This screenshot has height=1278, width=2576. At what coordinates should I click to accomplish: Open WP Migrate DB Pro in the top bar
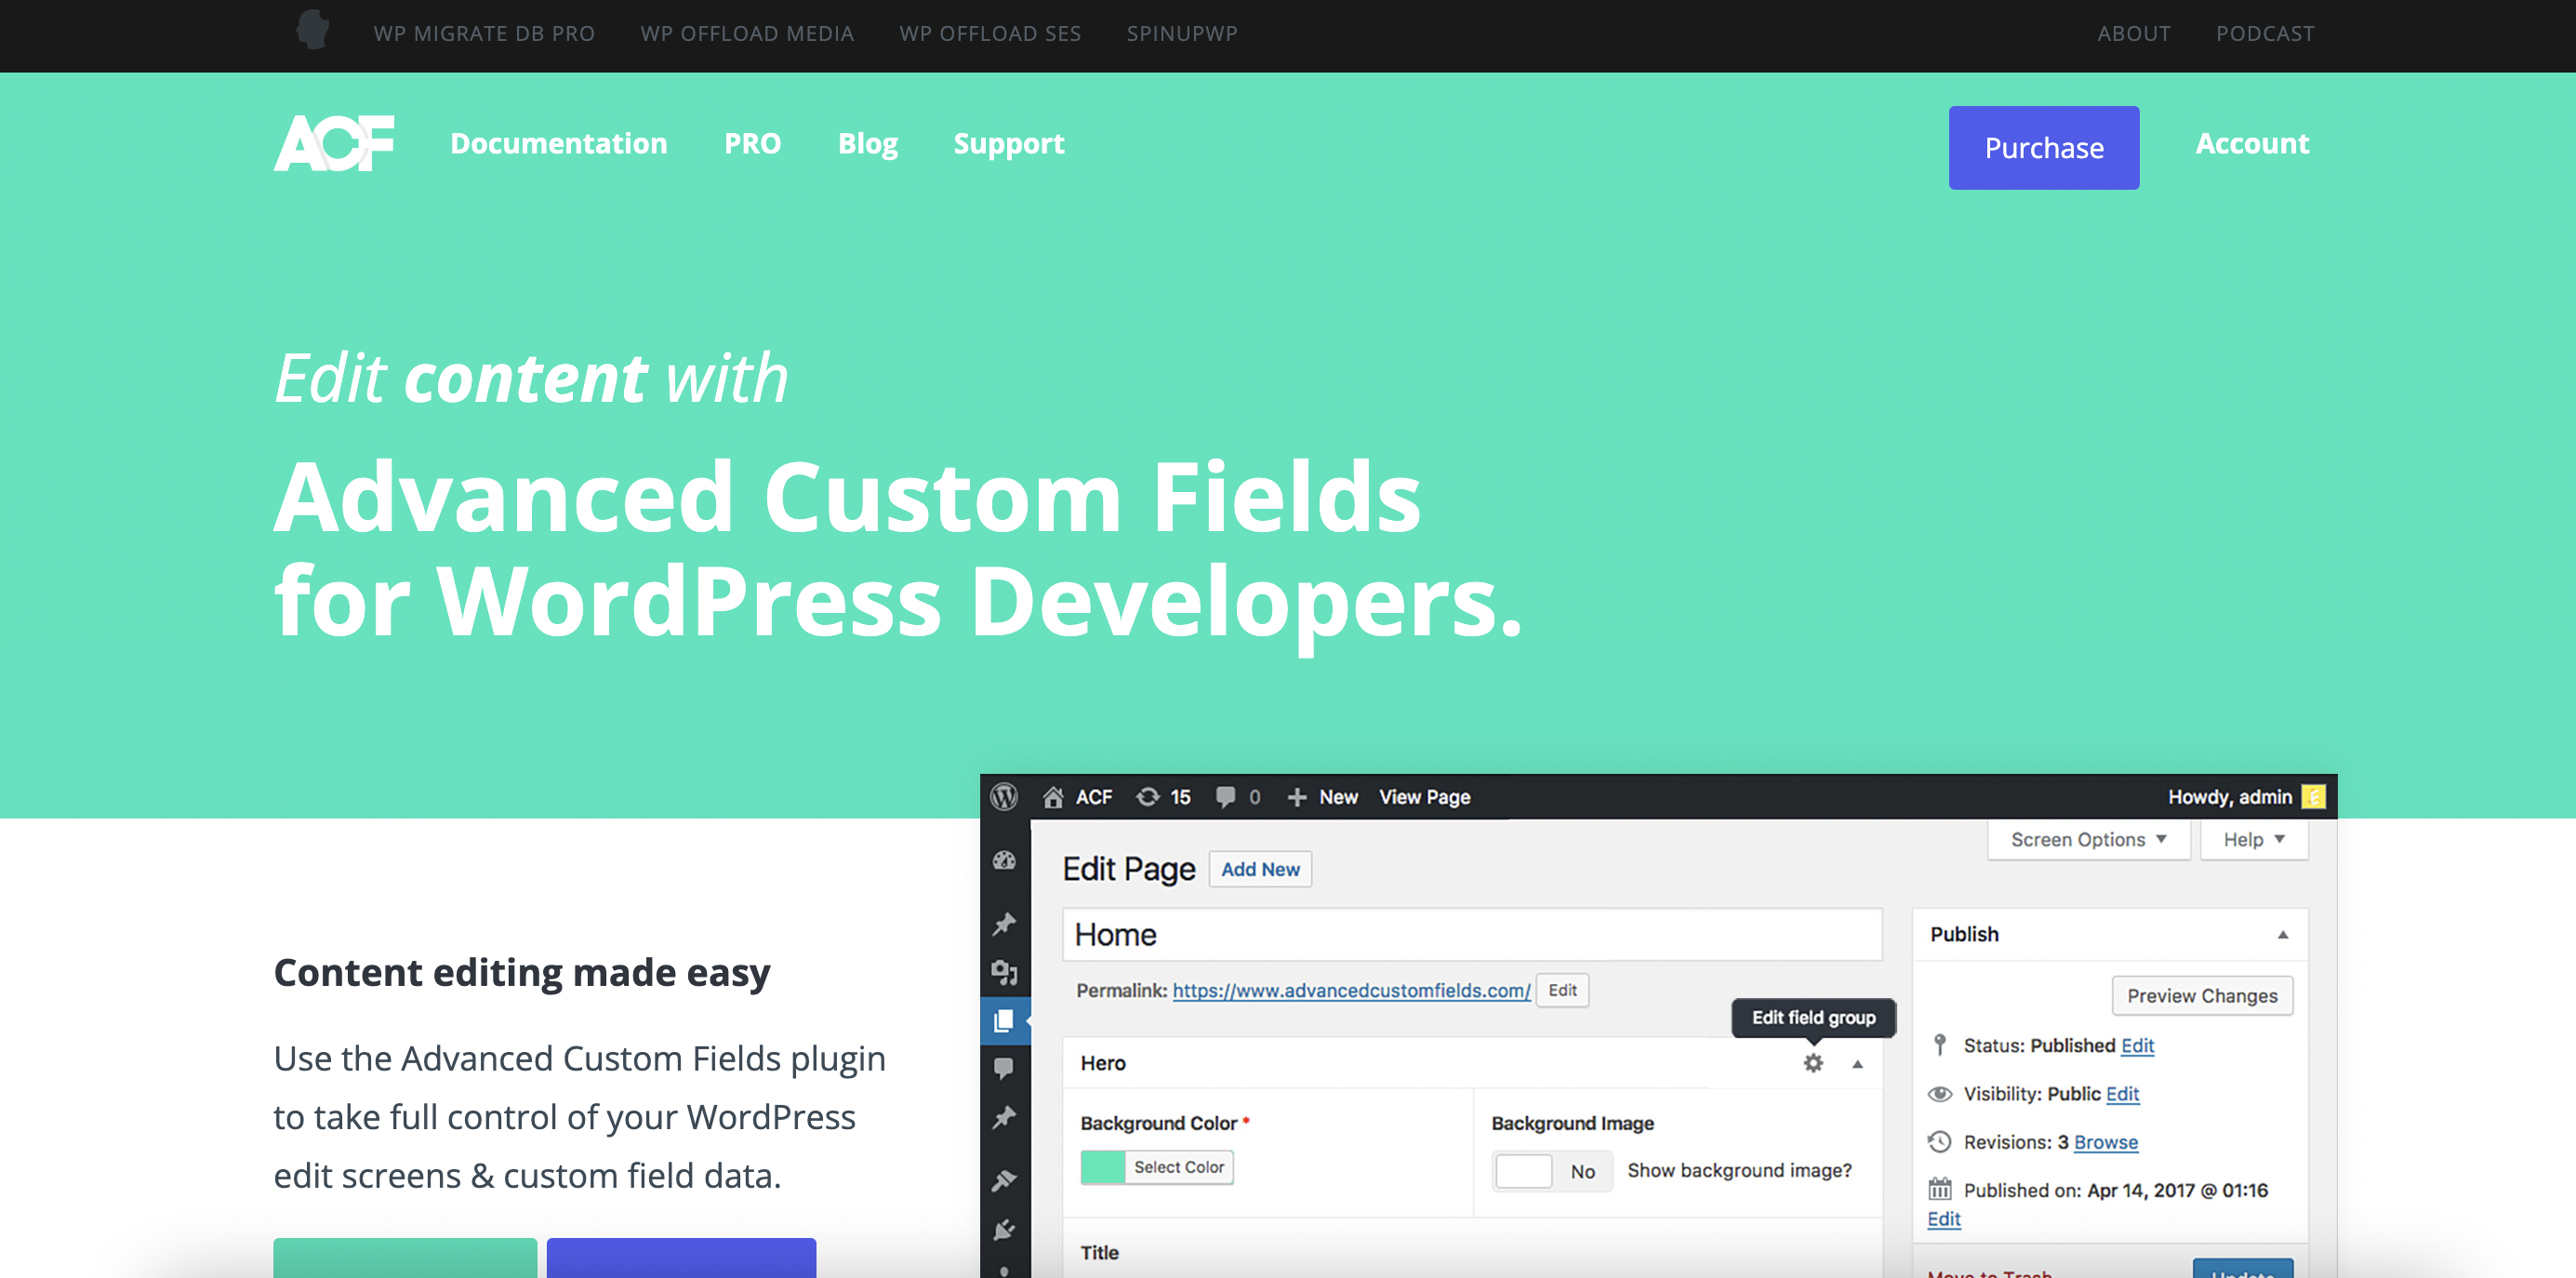point(484,33)
